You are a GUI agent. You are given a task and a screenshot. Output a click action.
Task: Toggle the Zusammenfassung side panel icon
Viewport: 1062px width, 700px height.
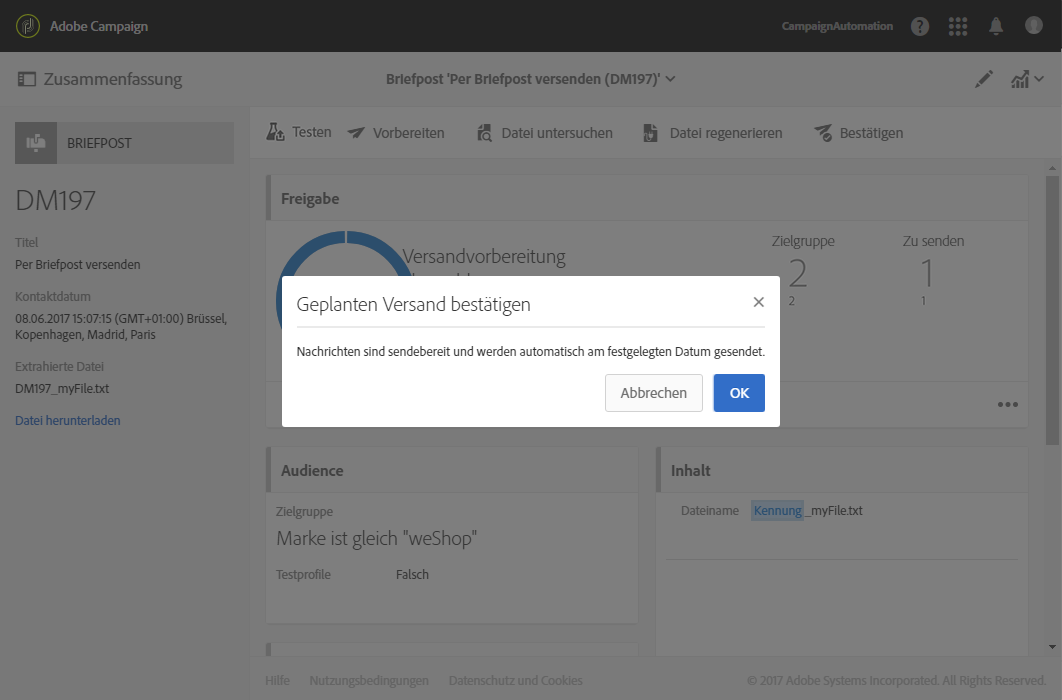26,79
